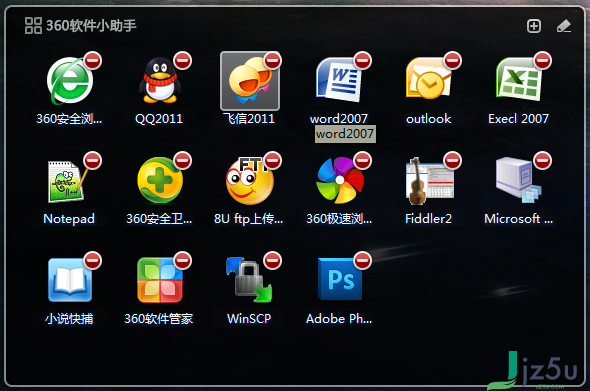Click the 360软件小助手 title grid icon
Viewport: 590px width, 391px height.
[x=33, y=26]
